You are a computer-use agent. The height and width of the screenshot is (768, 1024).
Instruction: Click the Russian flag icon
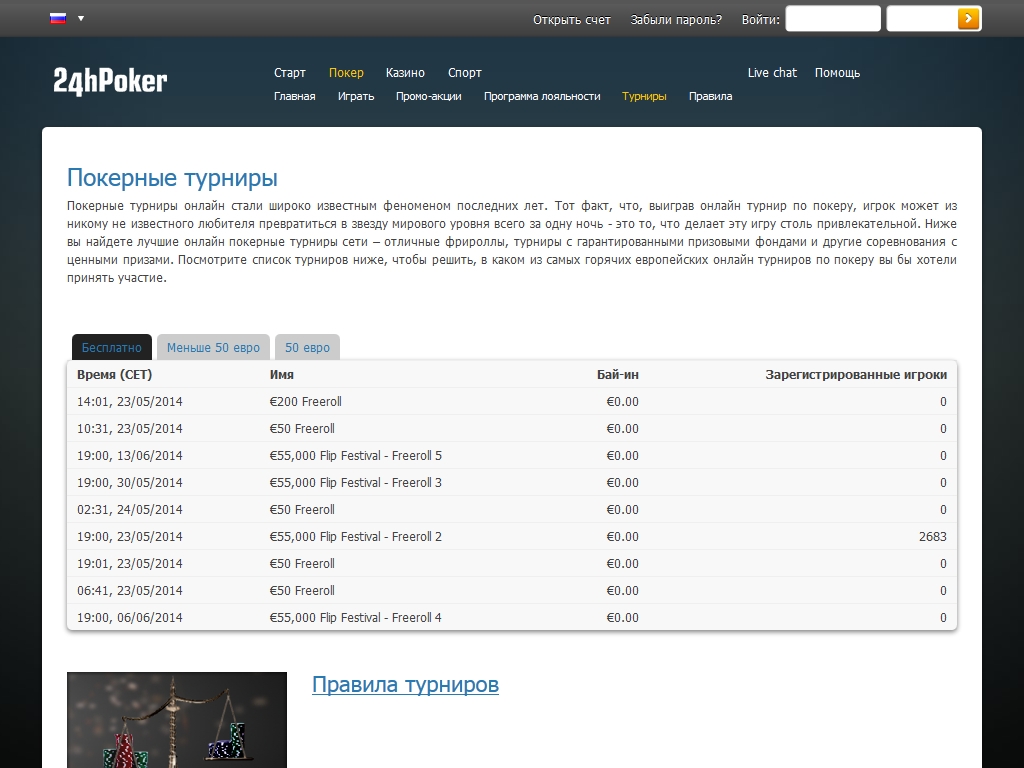[x=58, y=18]
